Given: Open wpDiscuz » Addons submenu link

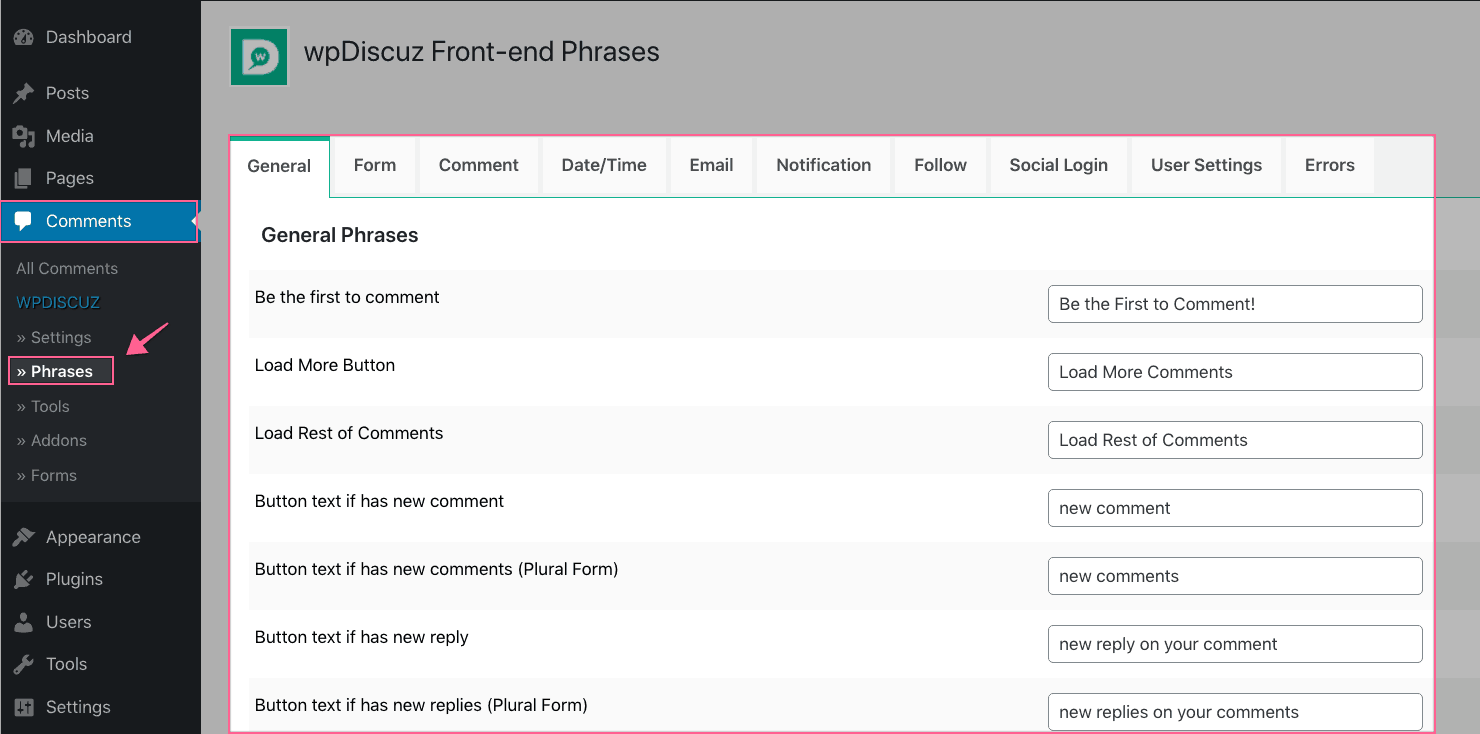Looking at the screenshot, I should point(52,440).
